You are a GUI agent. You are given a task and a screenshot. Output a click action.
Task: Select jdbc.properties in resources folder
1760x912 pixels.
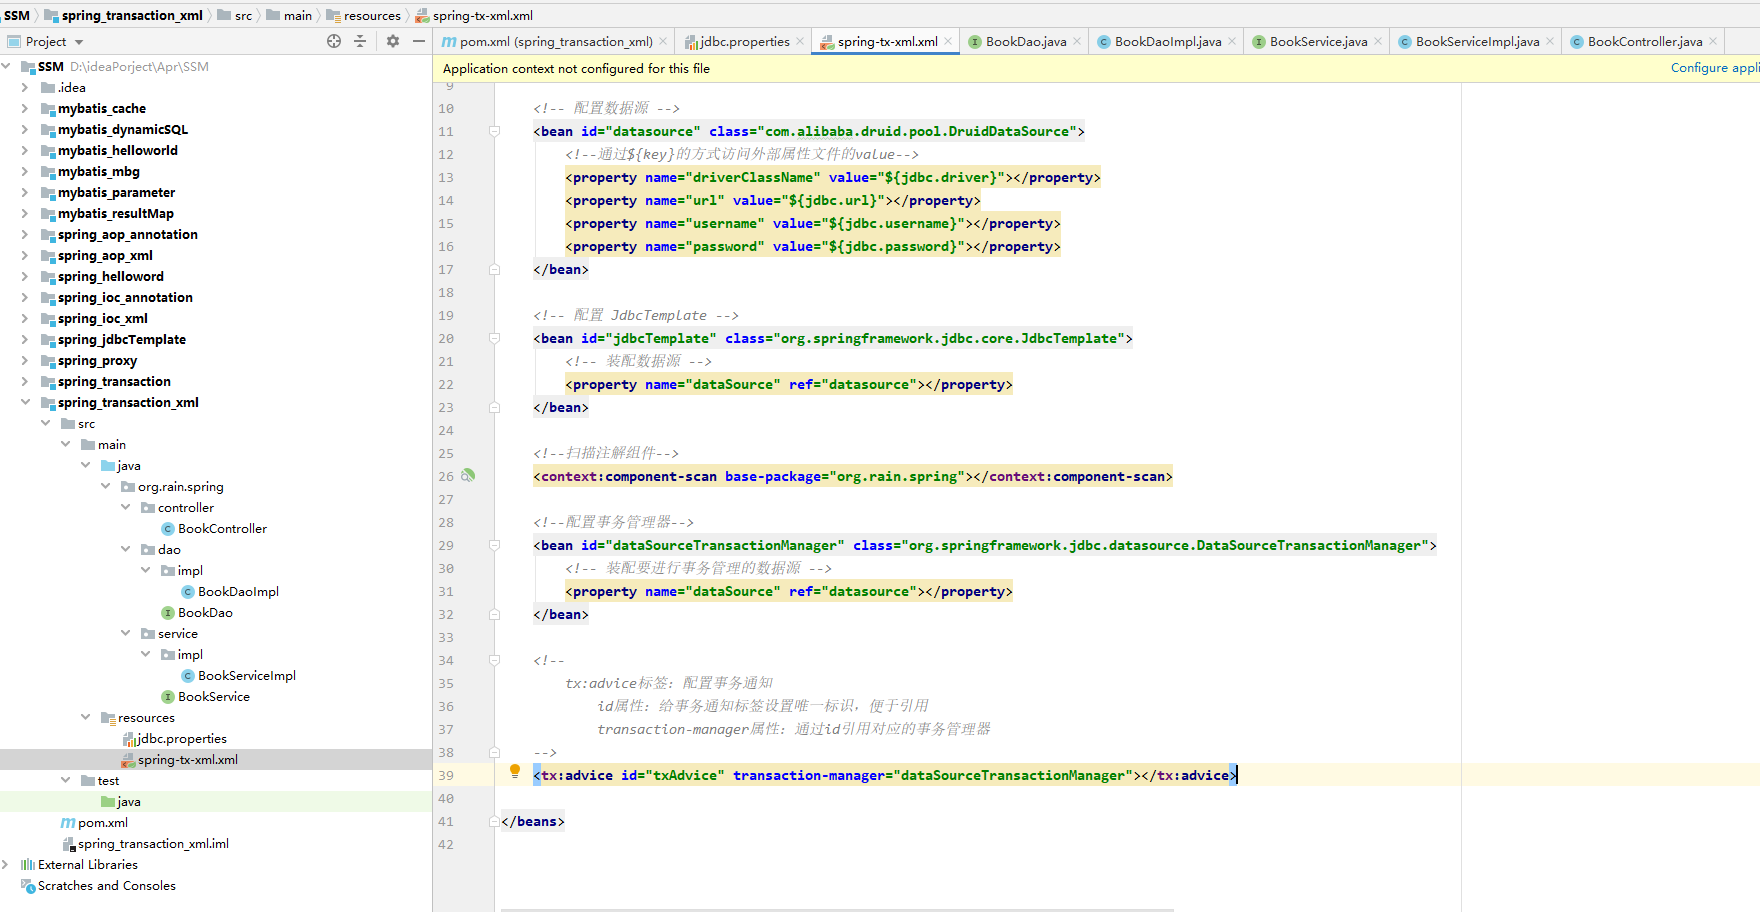pyautogui.click(x=181, y=738)
